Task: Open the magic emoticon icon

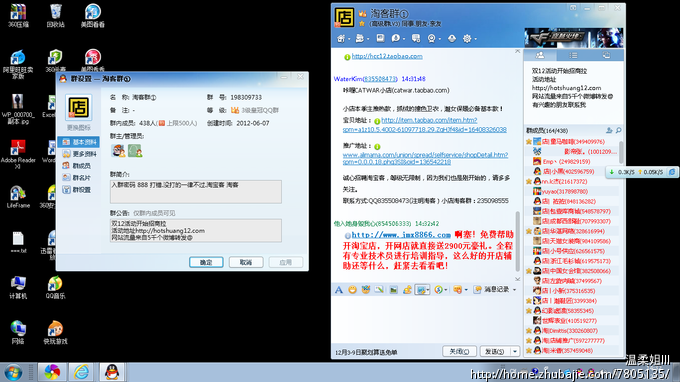Action: coord(366,290)
